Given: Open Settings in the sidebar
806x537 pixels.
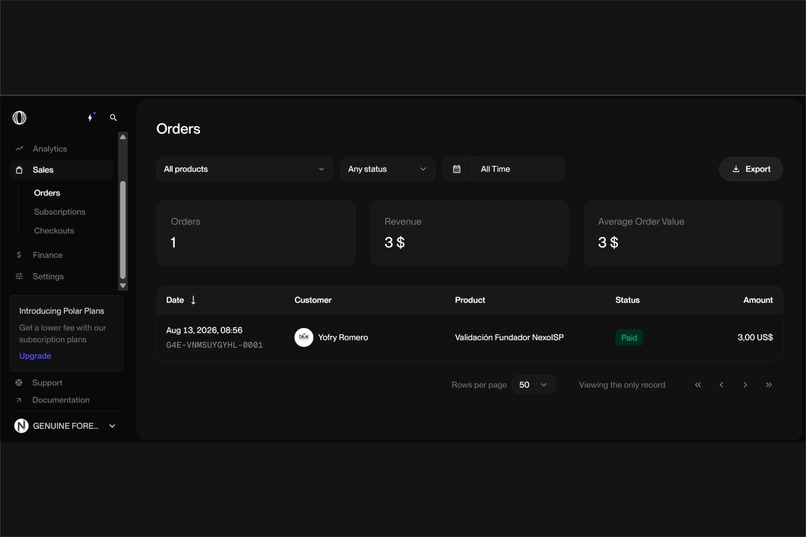Looking at the screenshot, I should pyautogui.click(x=48, y=276).
